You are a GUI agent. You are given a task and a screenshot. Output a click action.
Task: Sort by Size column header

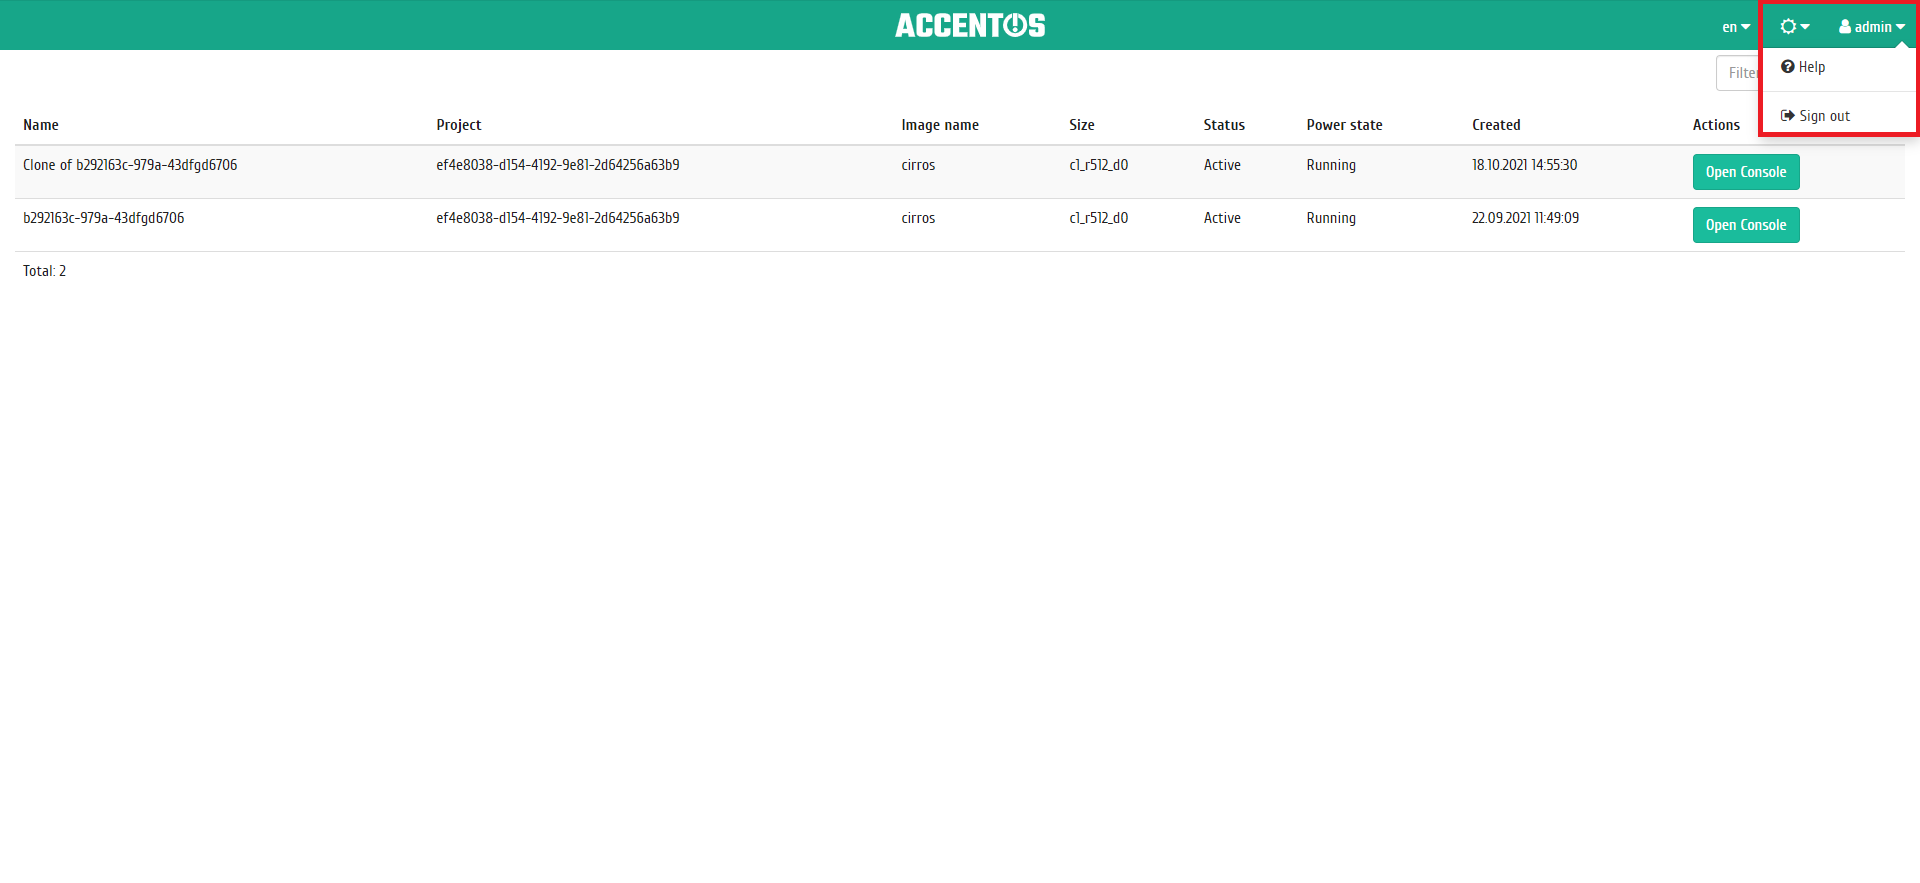click(1082, 125)
